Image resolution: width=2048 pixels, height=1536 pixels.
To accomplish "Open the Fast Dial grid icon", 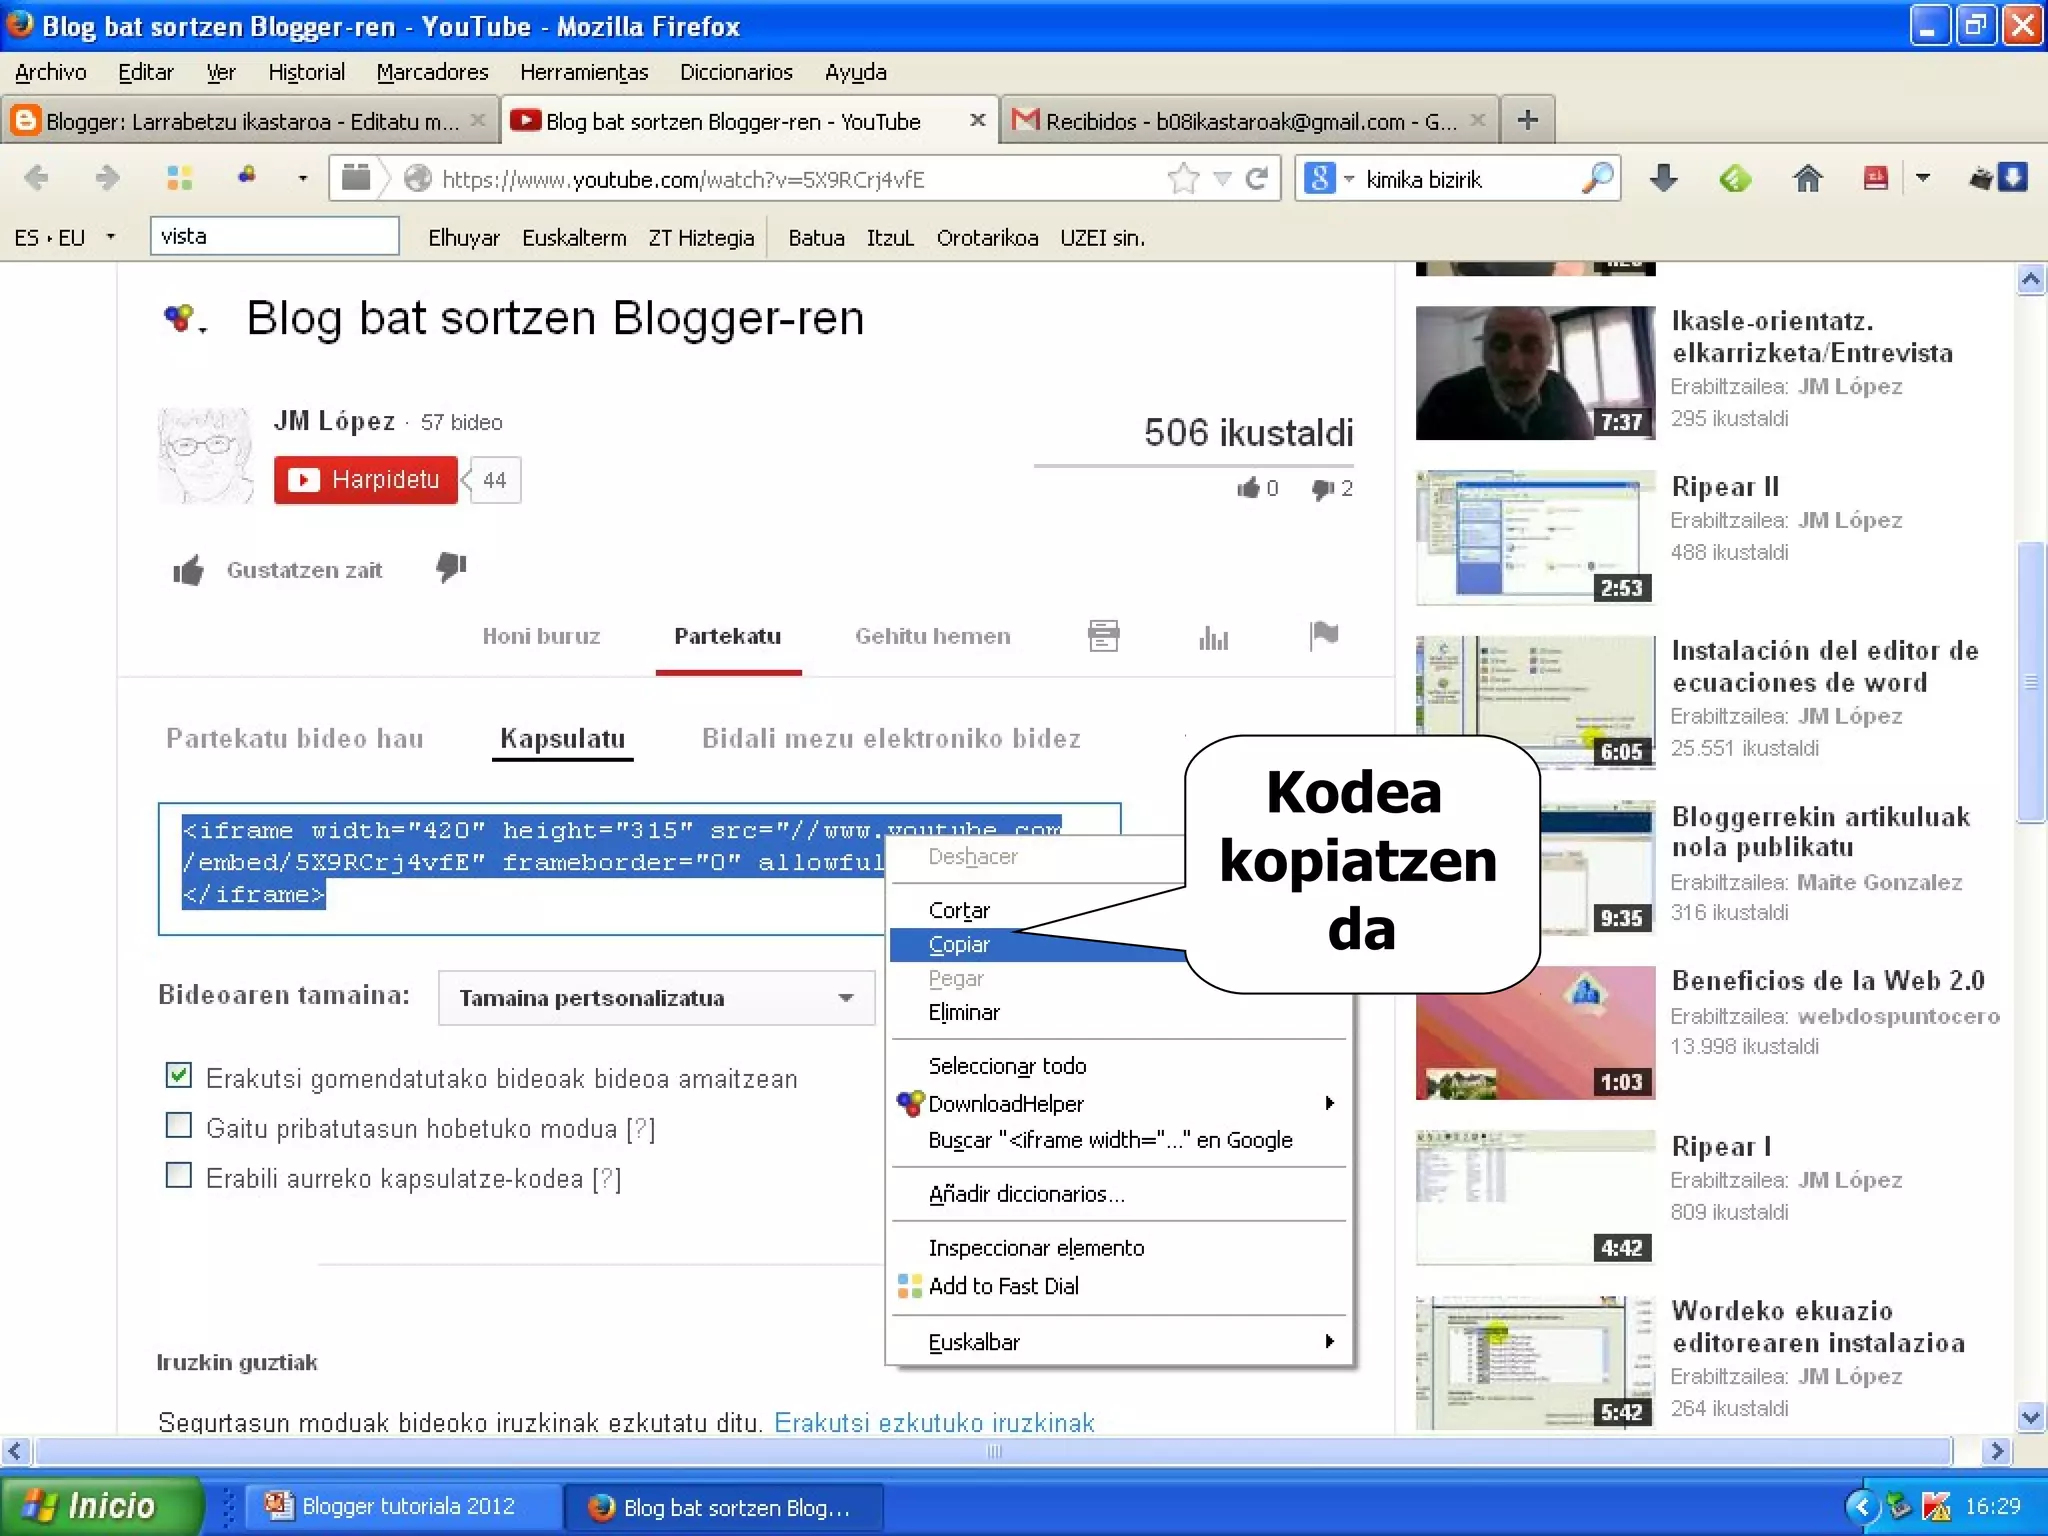I will click(x=179, y=178).
